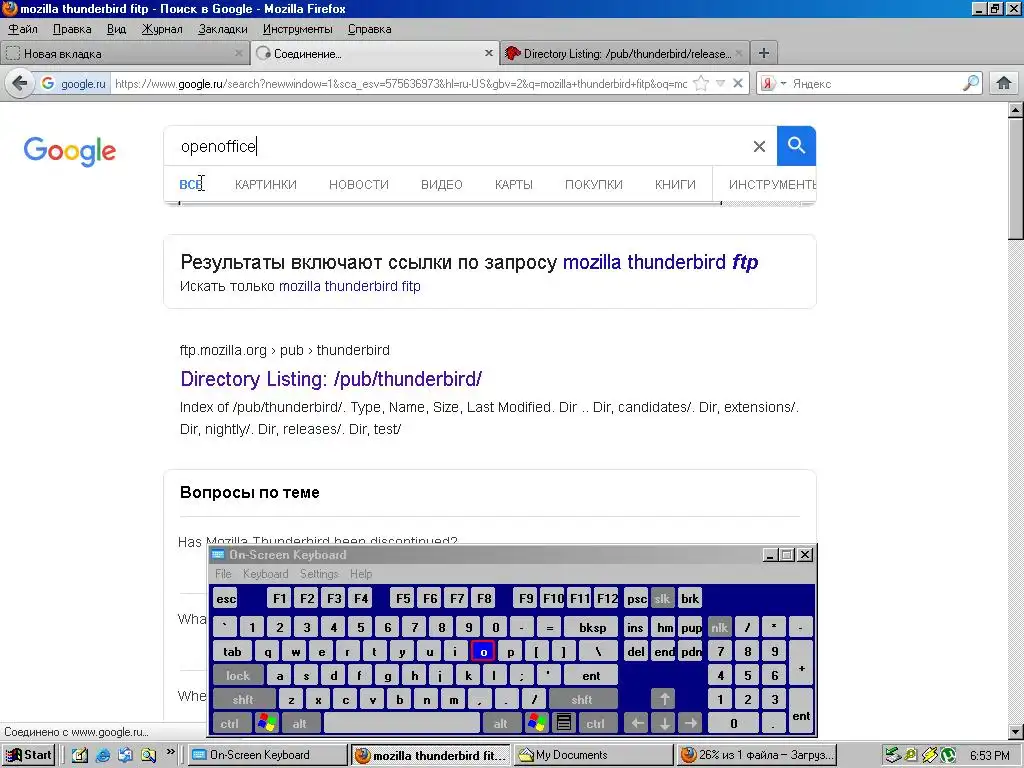Click the down arrow key on on-screen keyboard

pyautogui.click(x=664, y=723)
